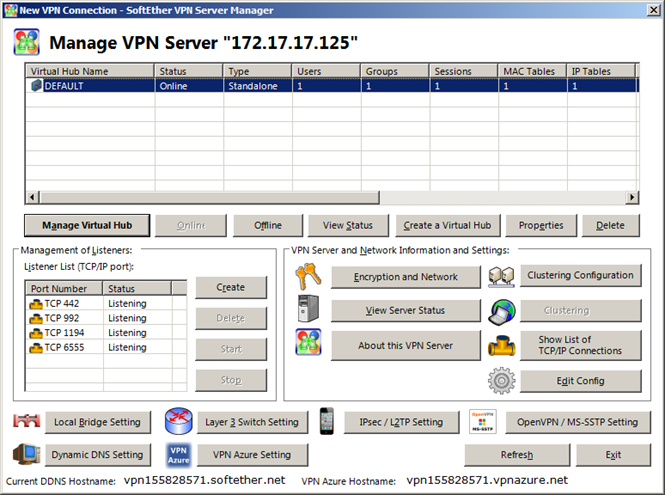Click Listening status of TCP 1194
Screen dimensions: 665x495
pos(127,333)
